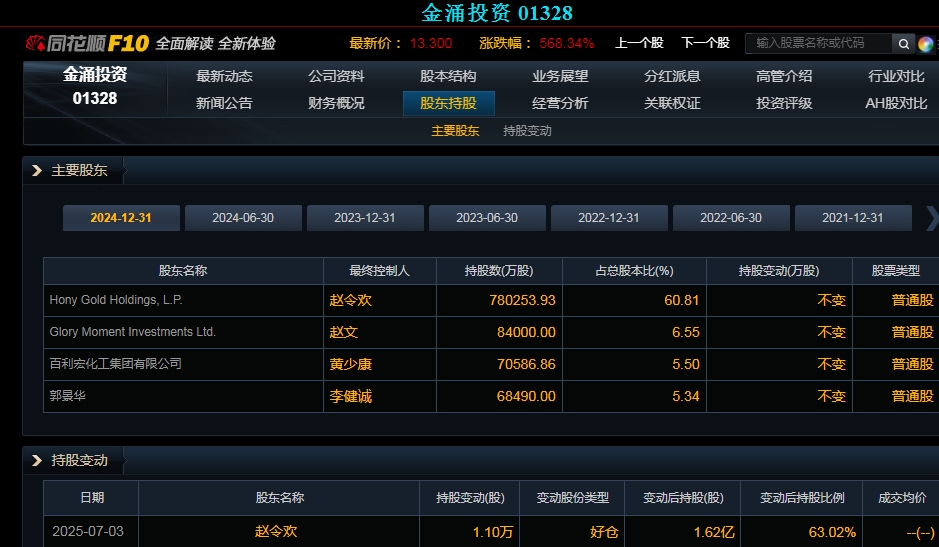
Task: Click the 金涌投资 01328 title at top
Action: [x=497, y=13]
